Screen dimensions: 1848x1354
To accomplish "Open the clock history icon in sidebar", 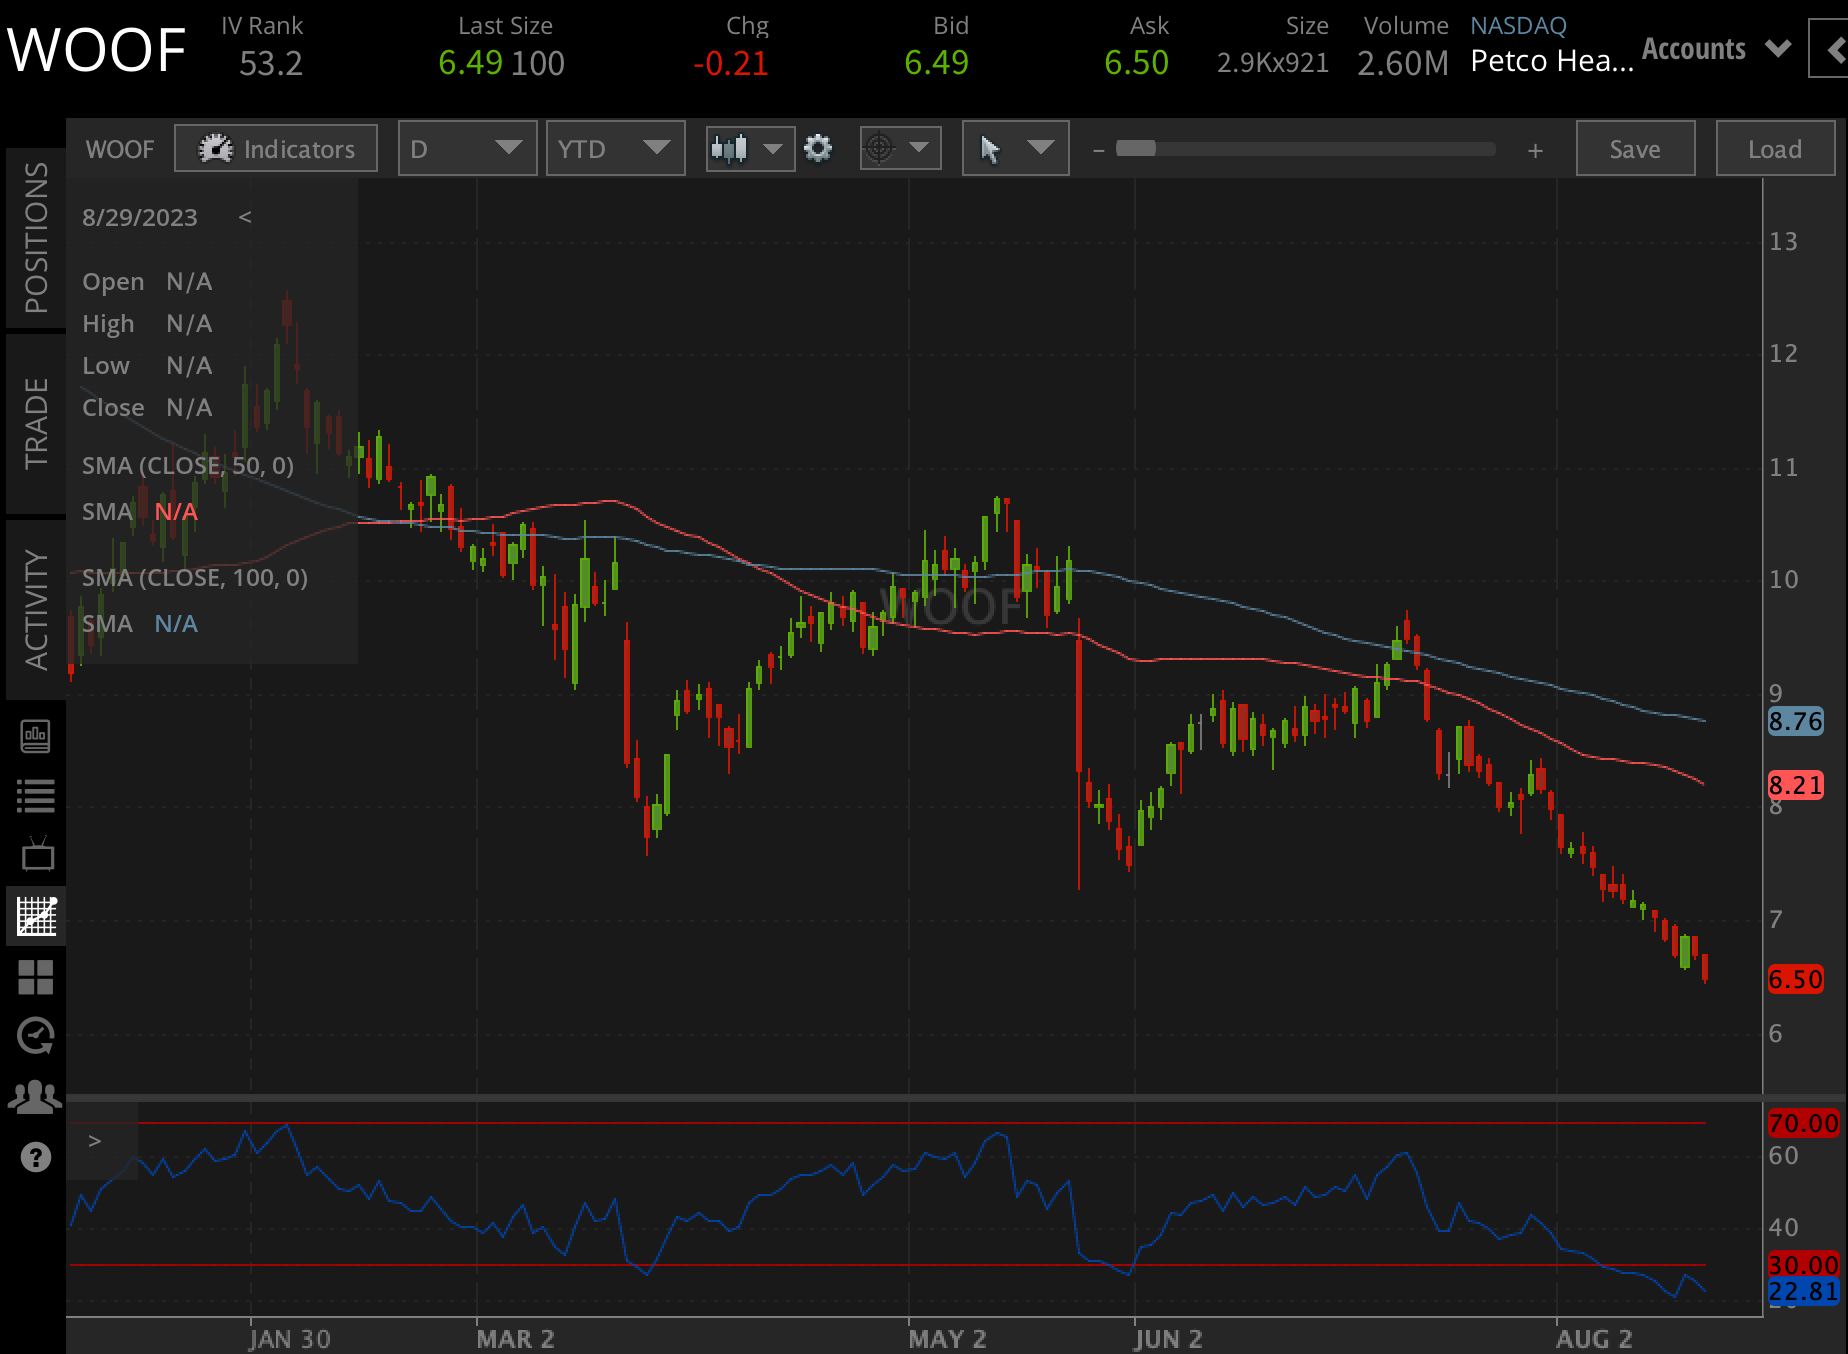I will 36,1036.
